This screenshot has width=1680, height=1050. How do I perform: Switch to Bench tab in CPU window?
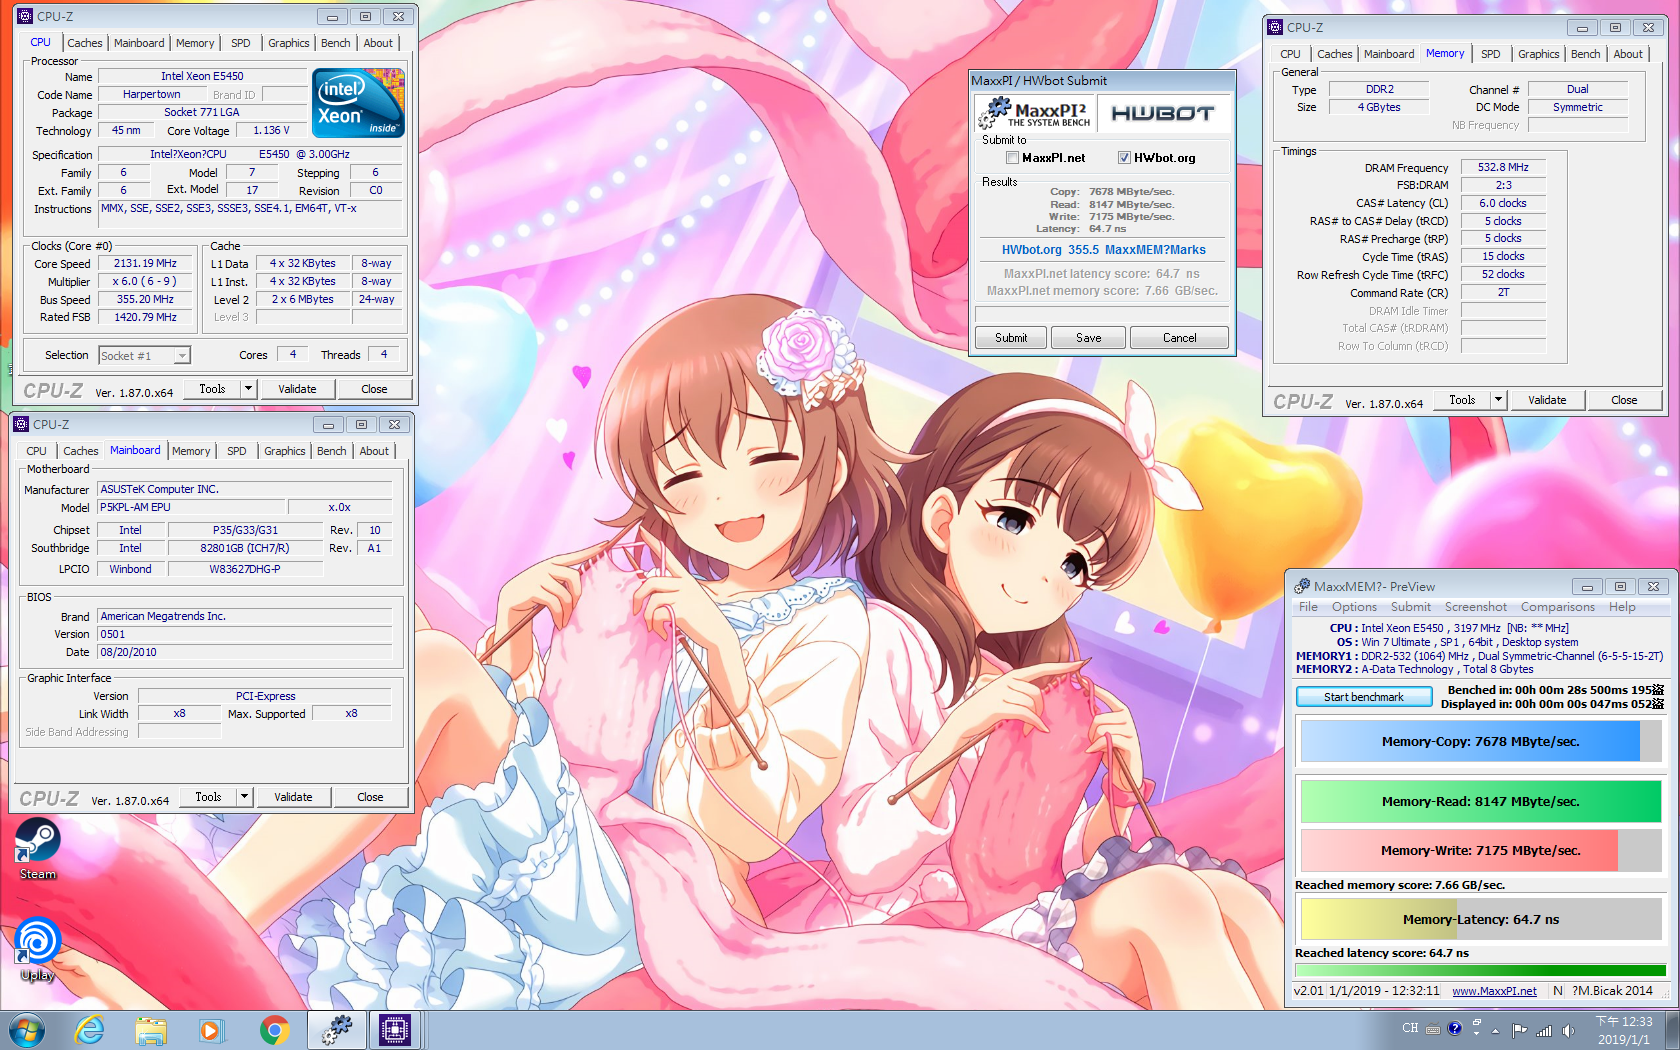pos(336,43)
